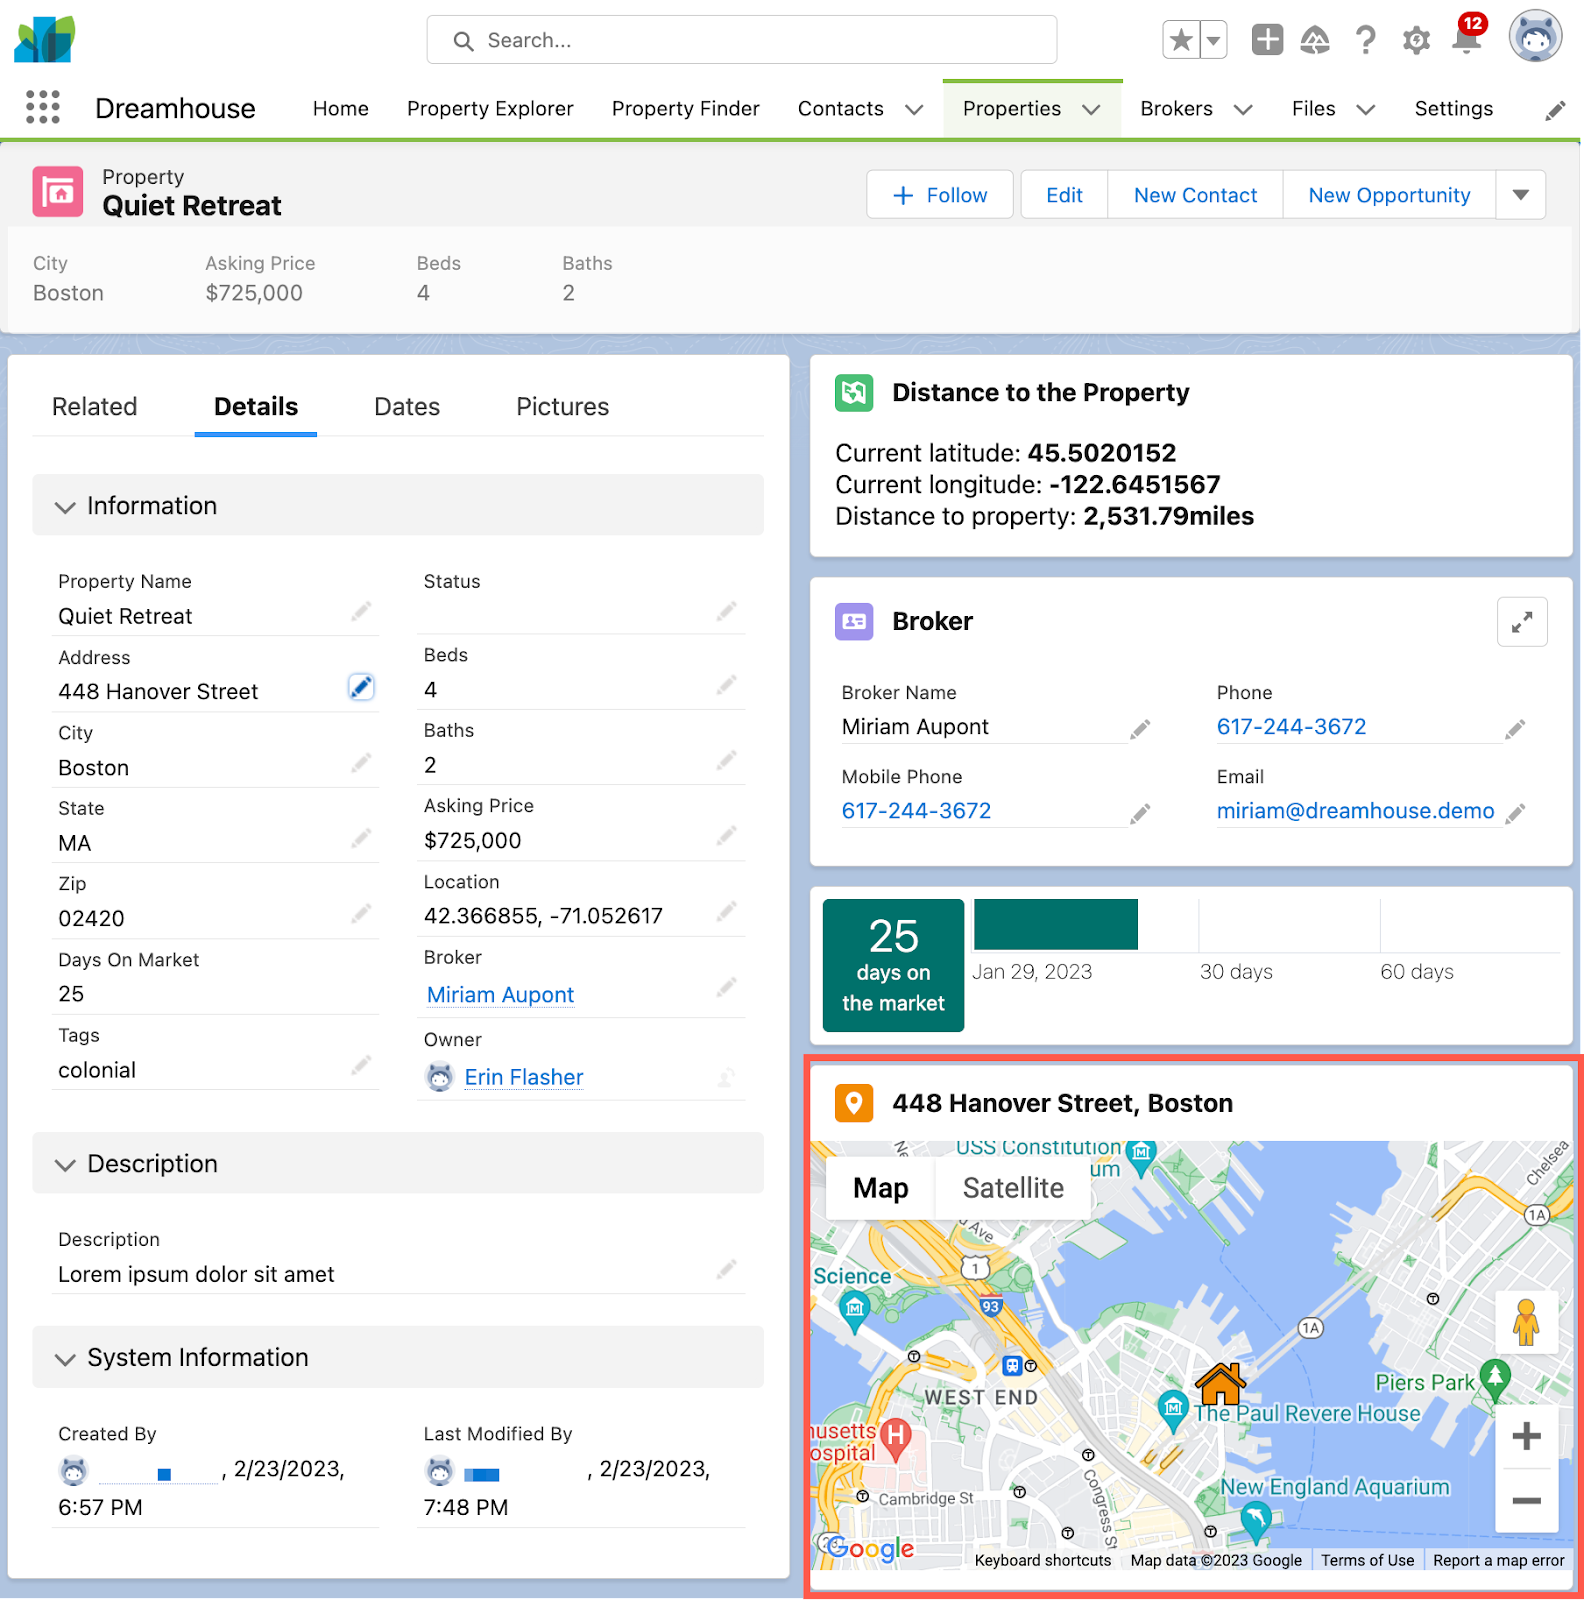Edit the Property Name pencil icon
The width and height of the screenshot is (1584, 1600).
361,611
